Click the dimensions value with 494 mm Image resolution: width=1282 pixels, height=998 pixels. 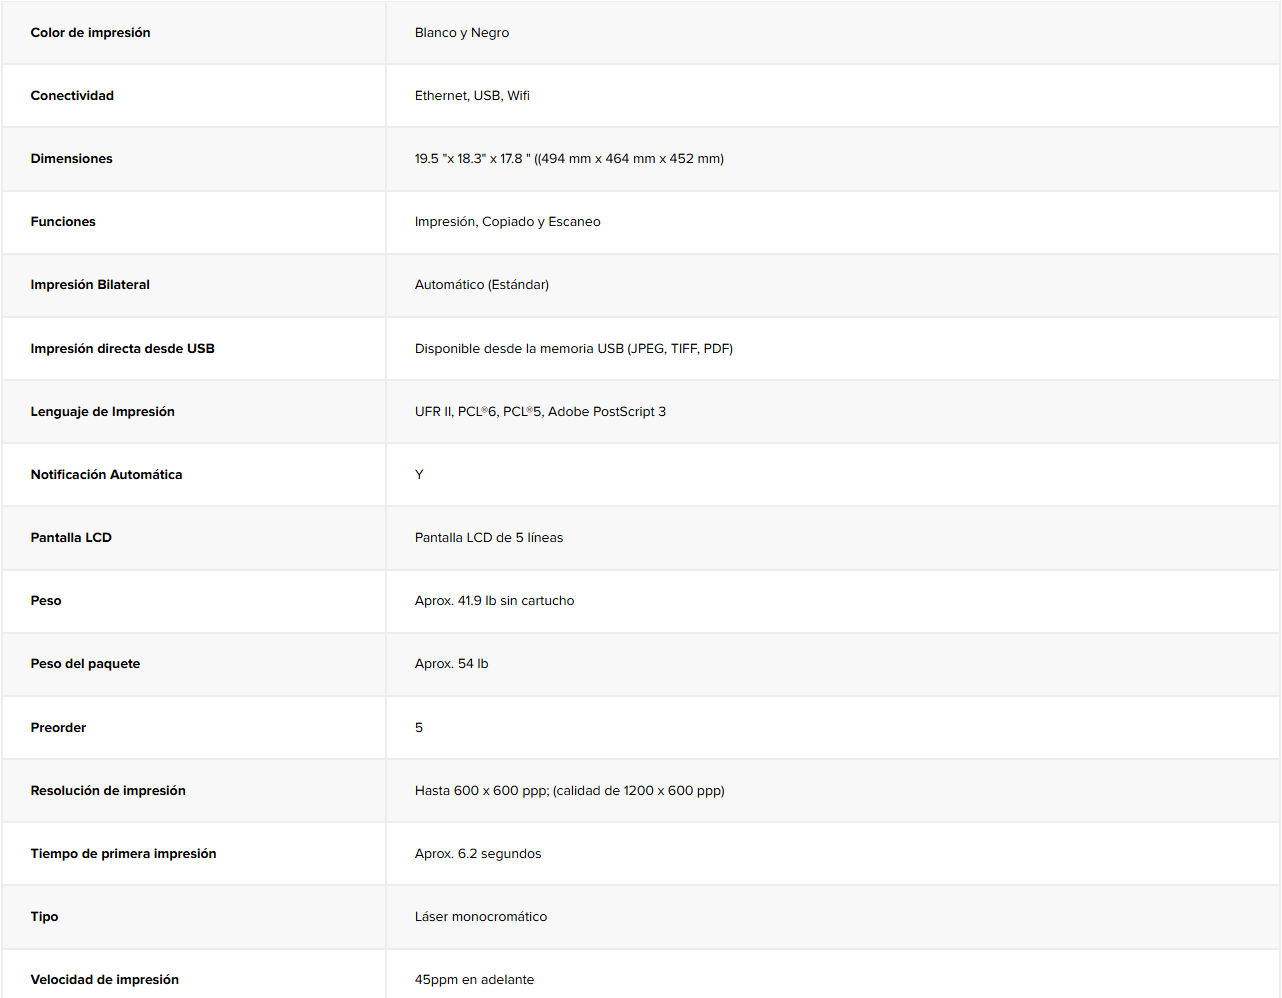[x=569, y=159]
